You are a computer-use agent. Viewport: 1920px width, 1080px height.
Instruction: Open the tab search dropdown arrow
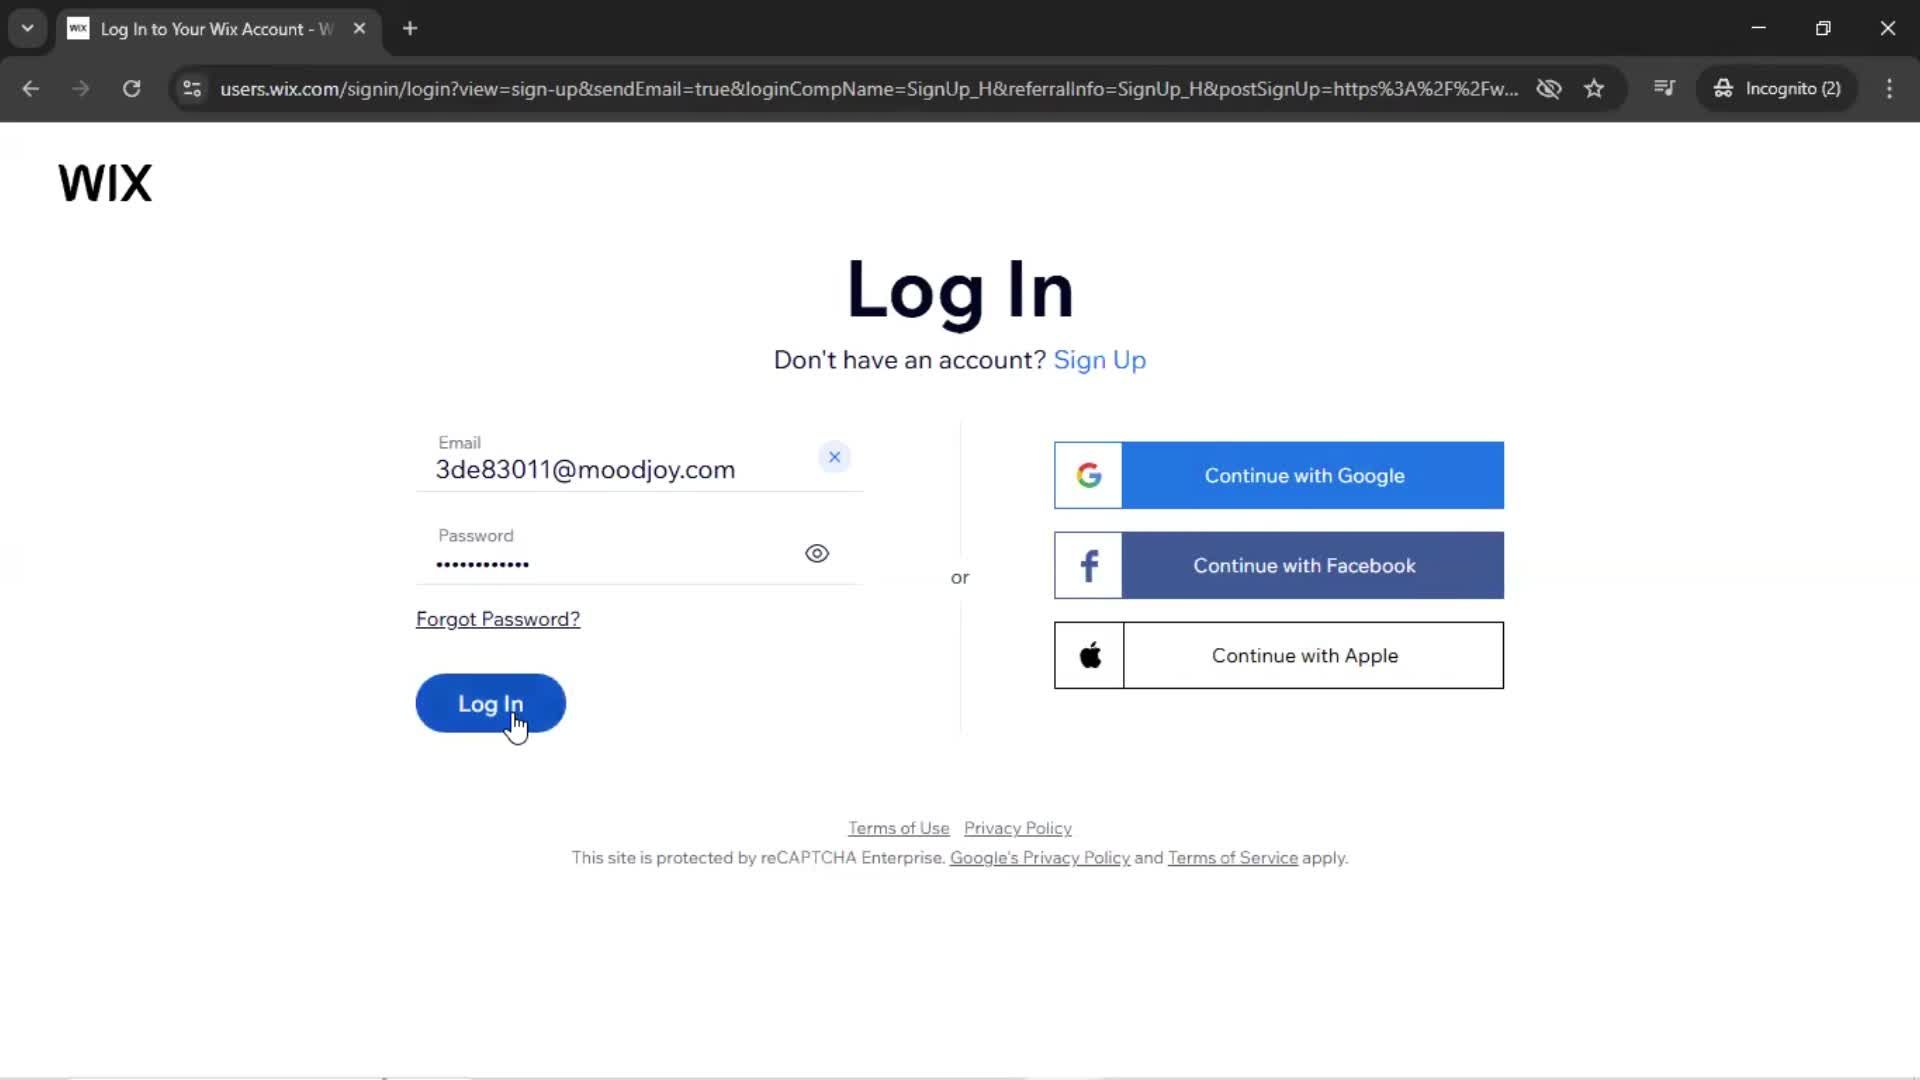pos(28,28)
